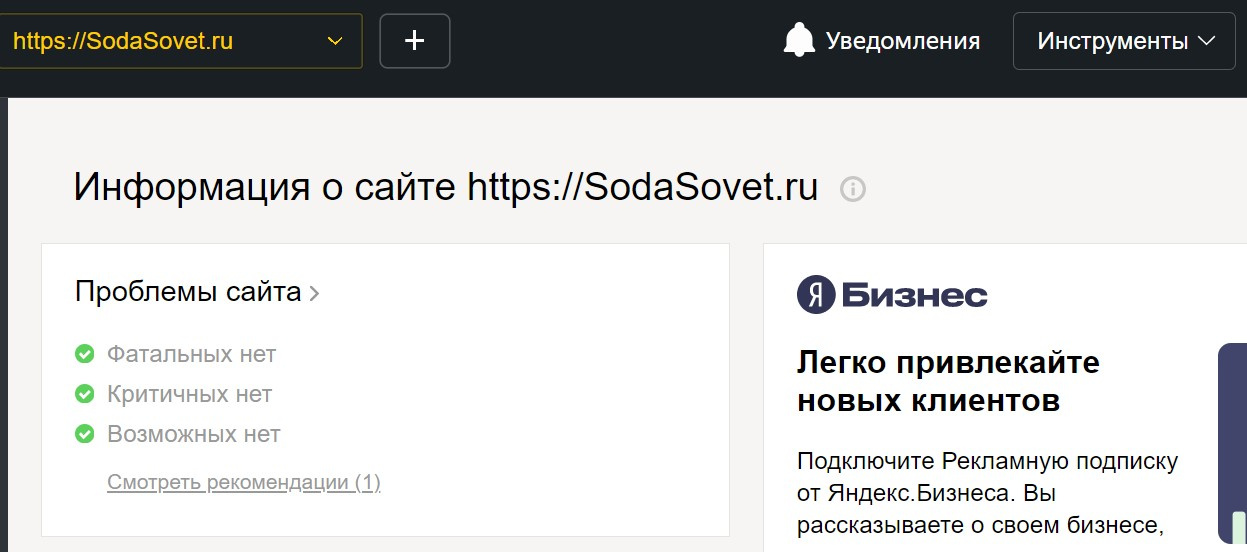Click the notifications bell icon
1247x552 pixels.
click(799, 41)
